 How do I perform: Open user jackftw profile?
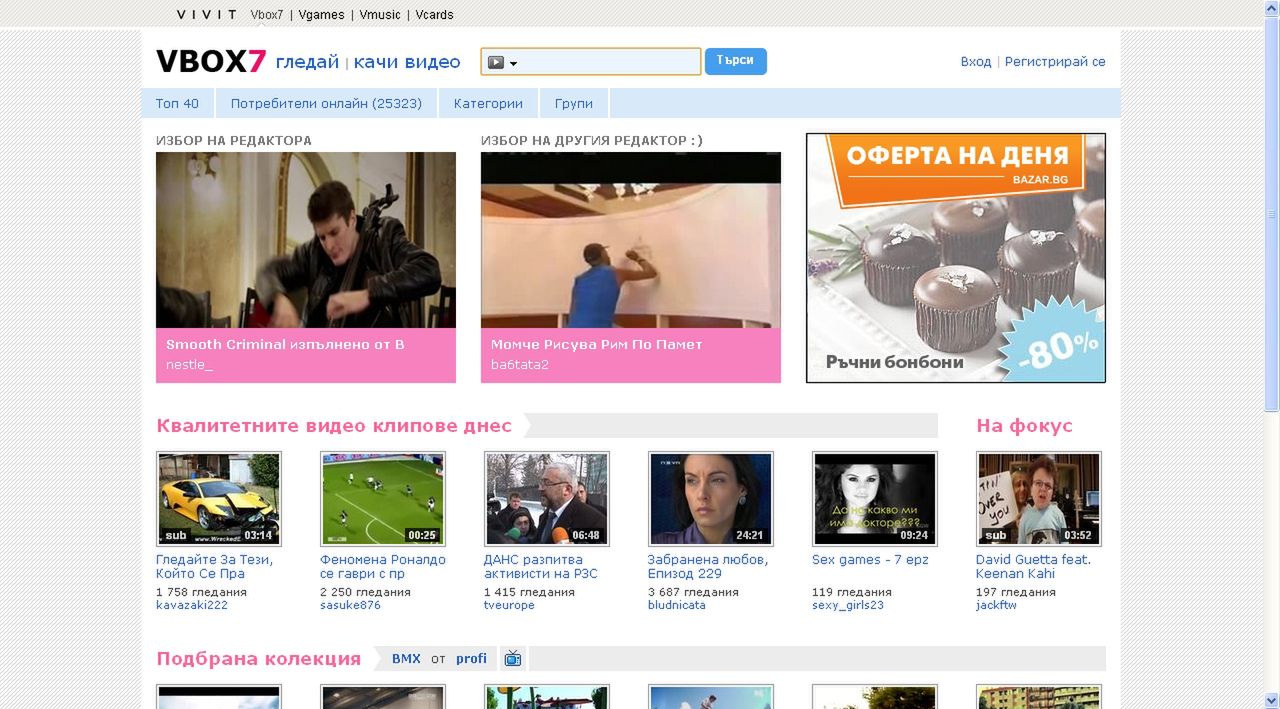click(996, 605)
